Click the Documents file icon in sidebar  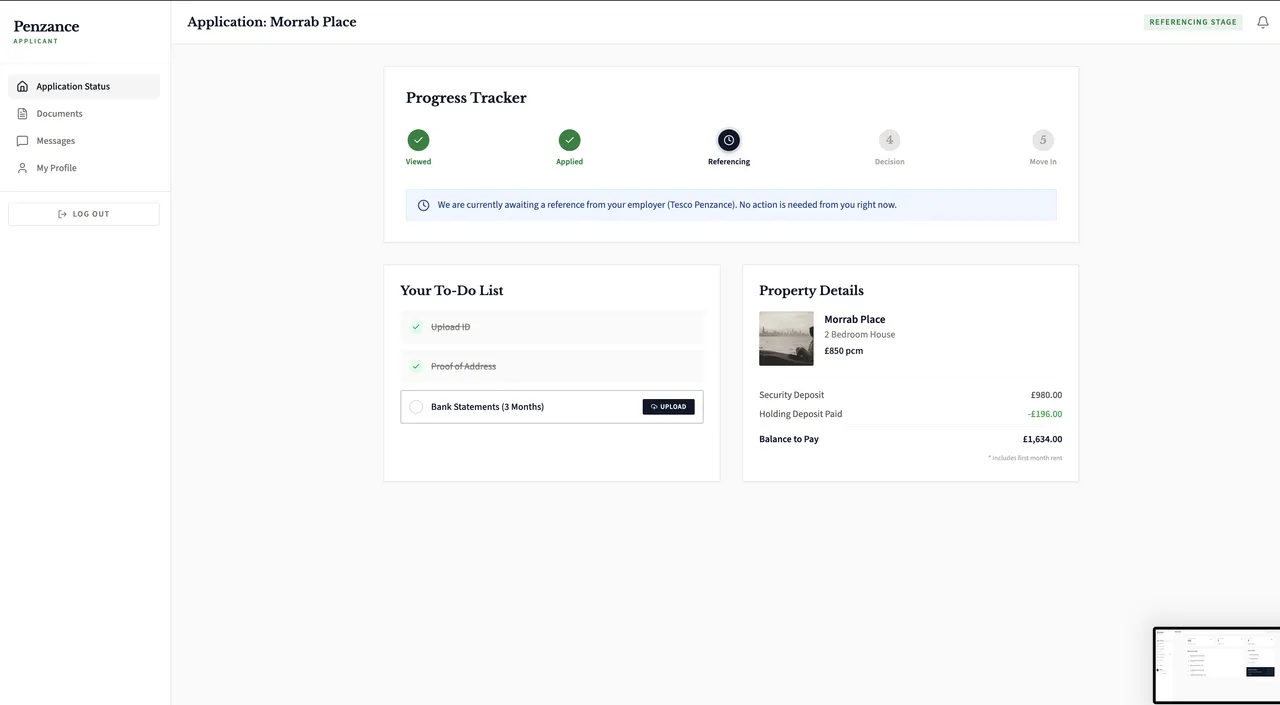[23, 114]
